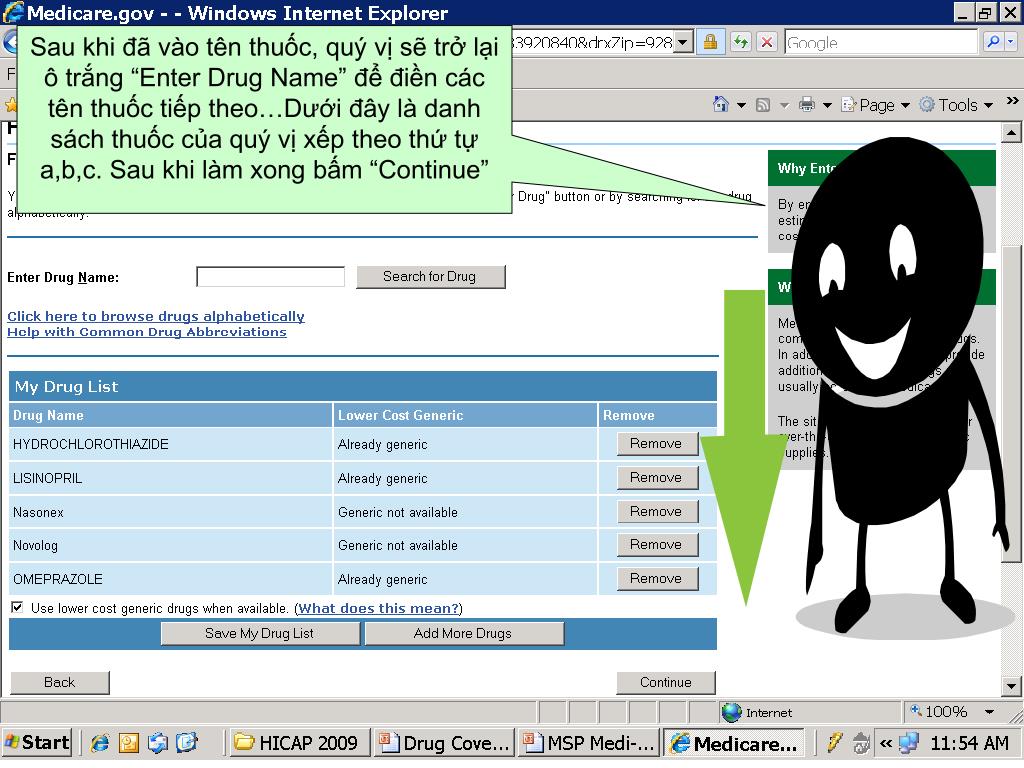Open the Tools menu
The image size is (1024, 768).
click(x=956, y=105)
